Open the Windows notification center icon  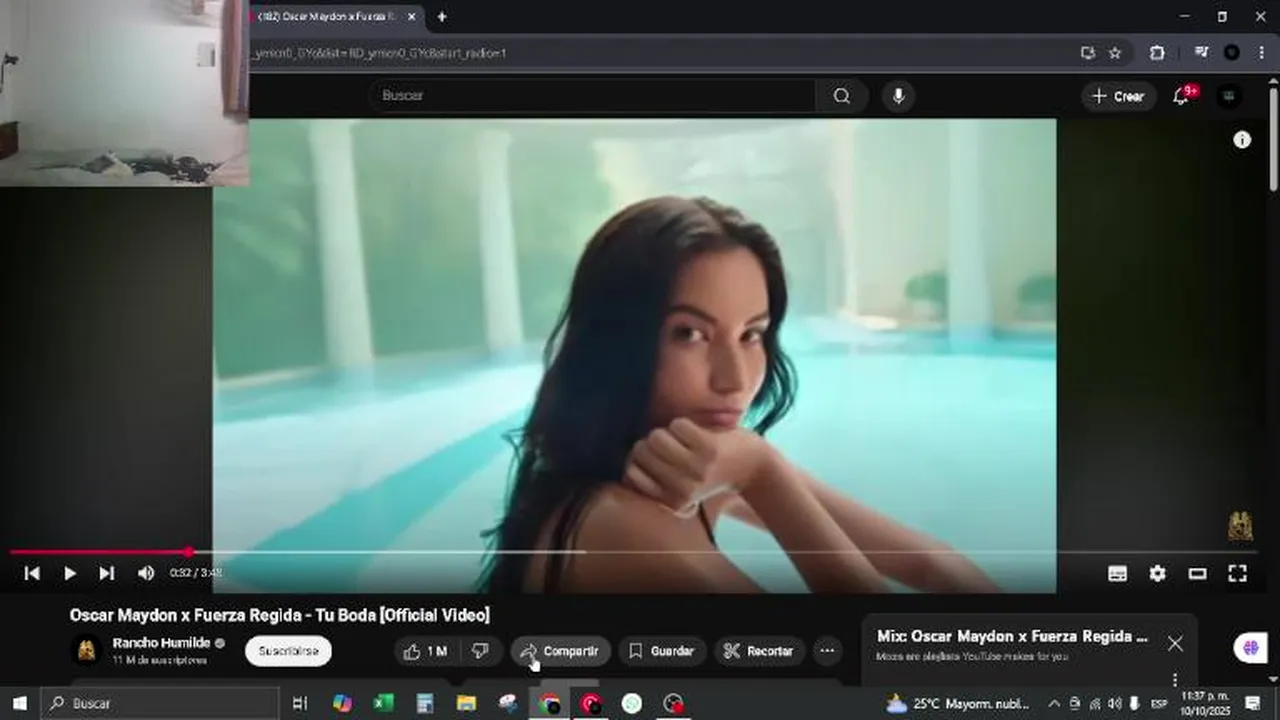click(x=1253, y=703)
